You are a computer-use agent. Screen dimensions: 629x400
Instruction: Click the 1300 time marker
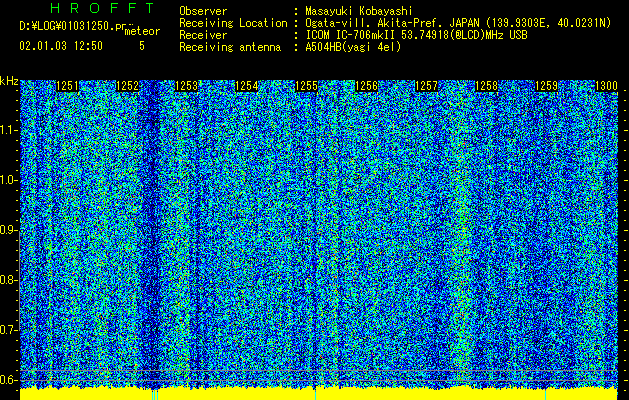tap(606, 86)
